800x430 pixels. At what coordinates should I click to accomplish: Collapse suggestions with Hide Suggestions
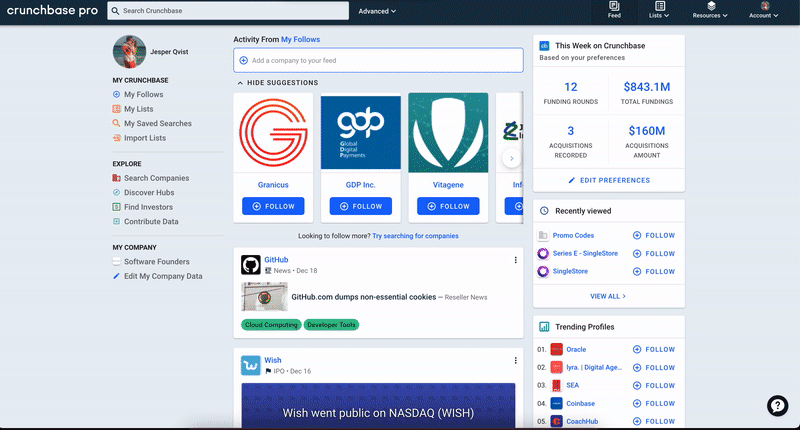coord(278,83)
